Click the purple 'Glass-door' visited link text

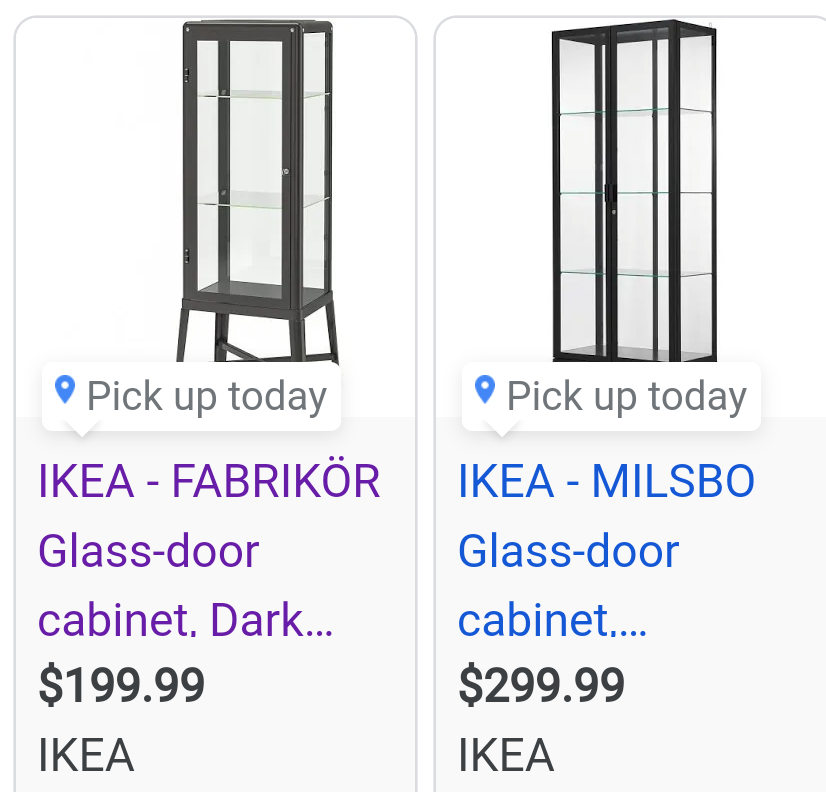(x=149, y=551)
